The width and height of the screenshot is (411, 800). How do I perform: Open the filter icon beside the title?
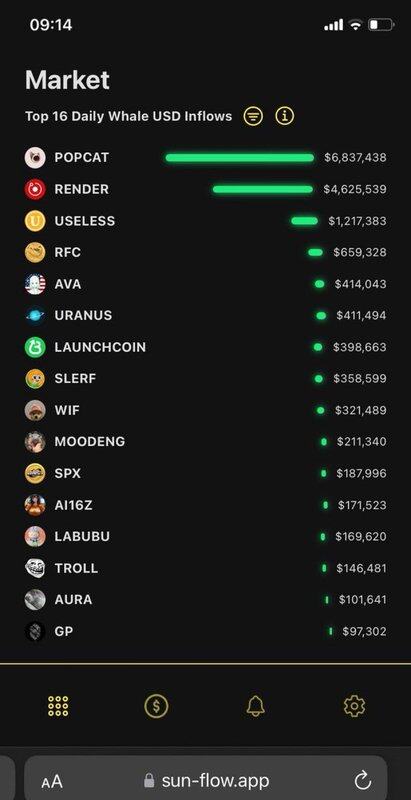click(253, 116)
